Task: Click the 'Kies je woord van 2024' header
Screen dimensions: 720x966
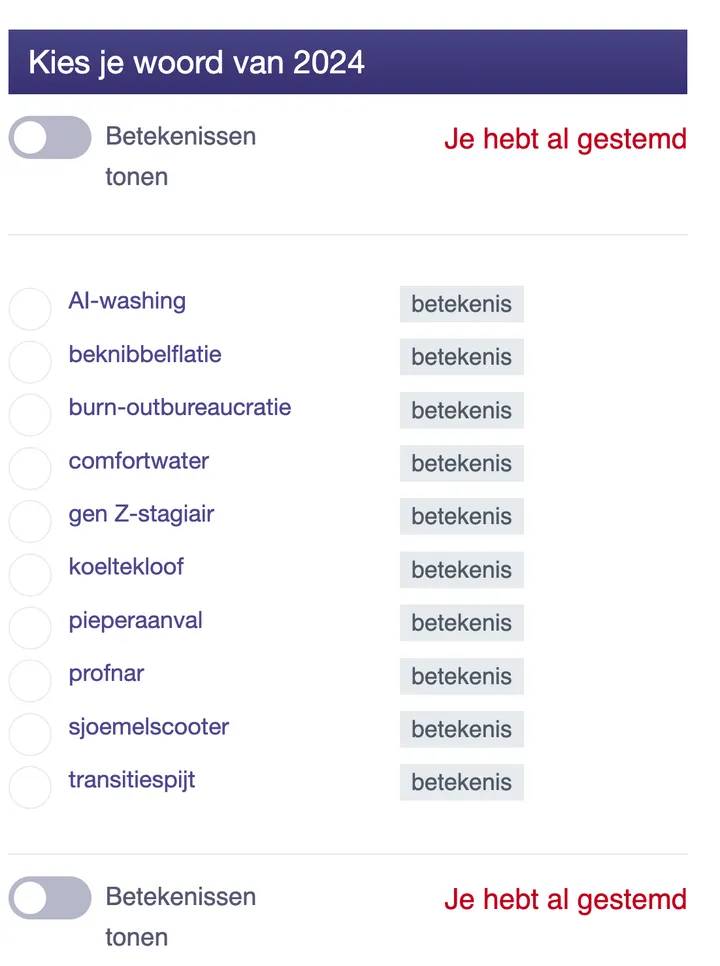Action: (x=196, y=63)
